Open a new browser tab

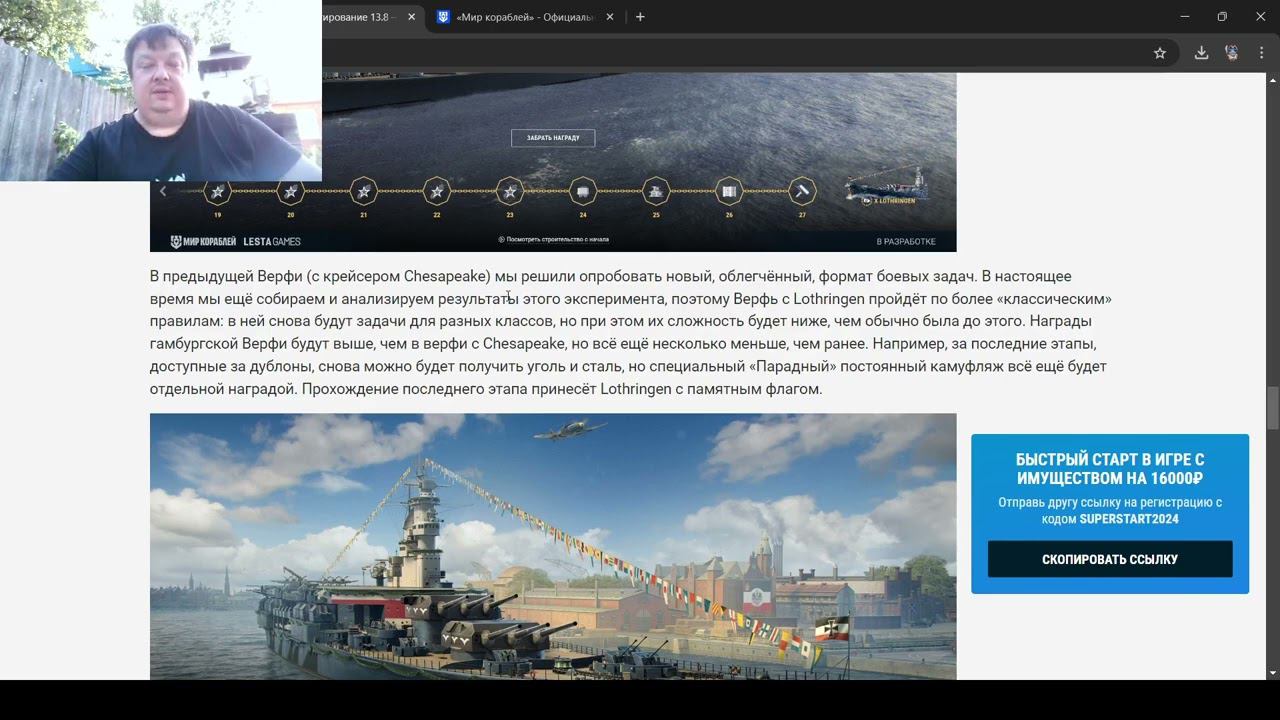[x=640, y=17]
